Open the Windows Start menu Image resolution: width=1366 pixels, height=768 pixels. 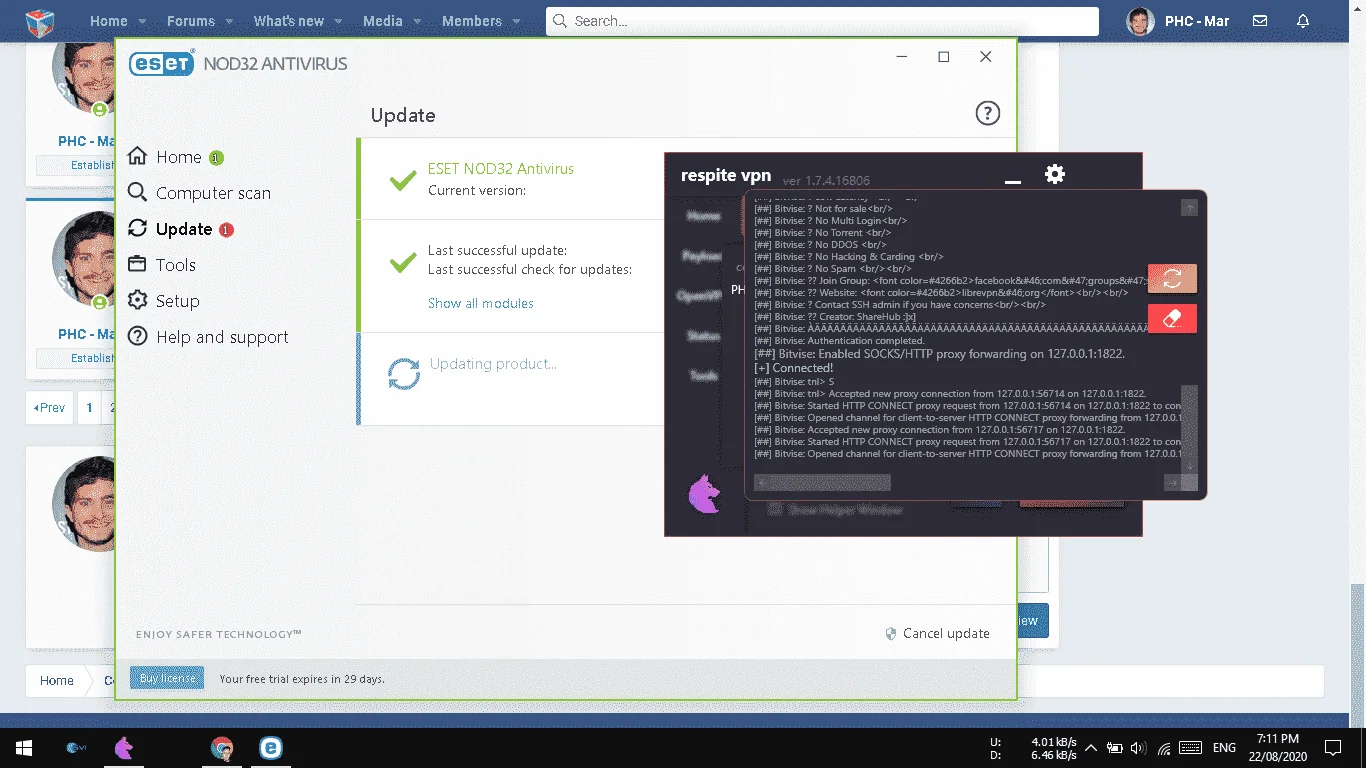[x=24, y=748]
